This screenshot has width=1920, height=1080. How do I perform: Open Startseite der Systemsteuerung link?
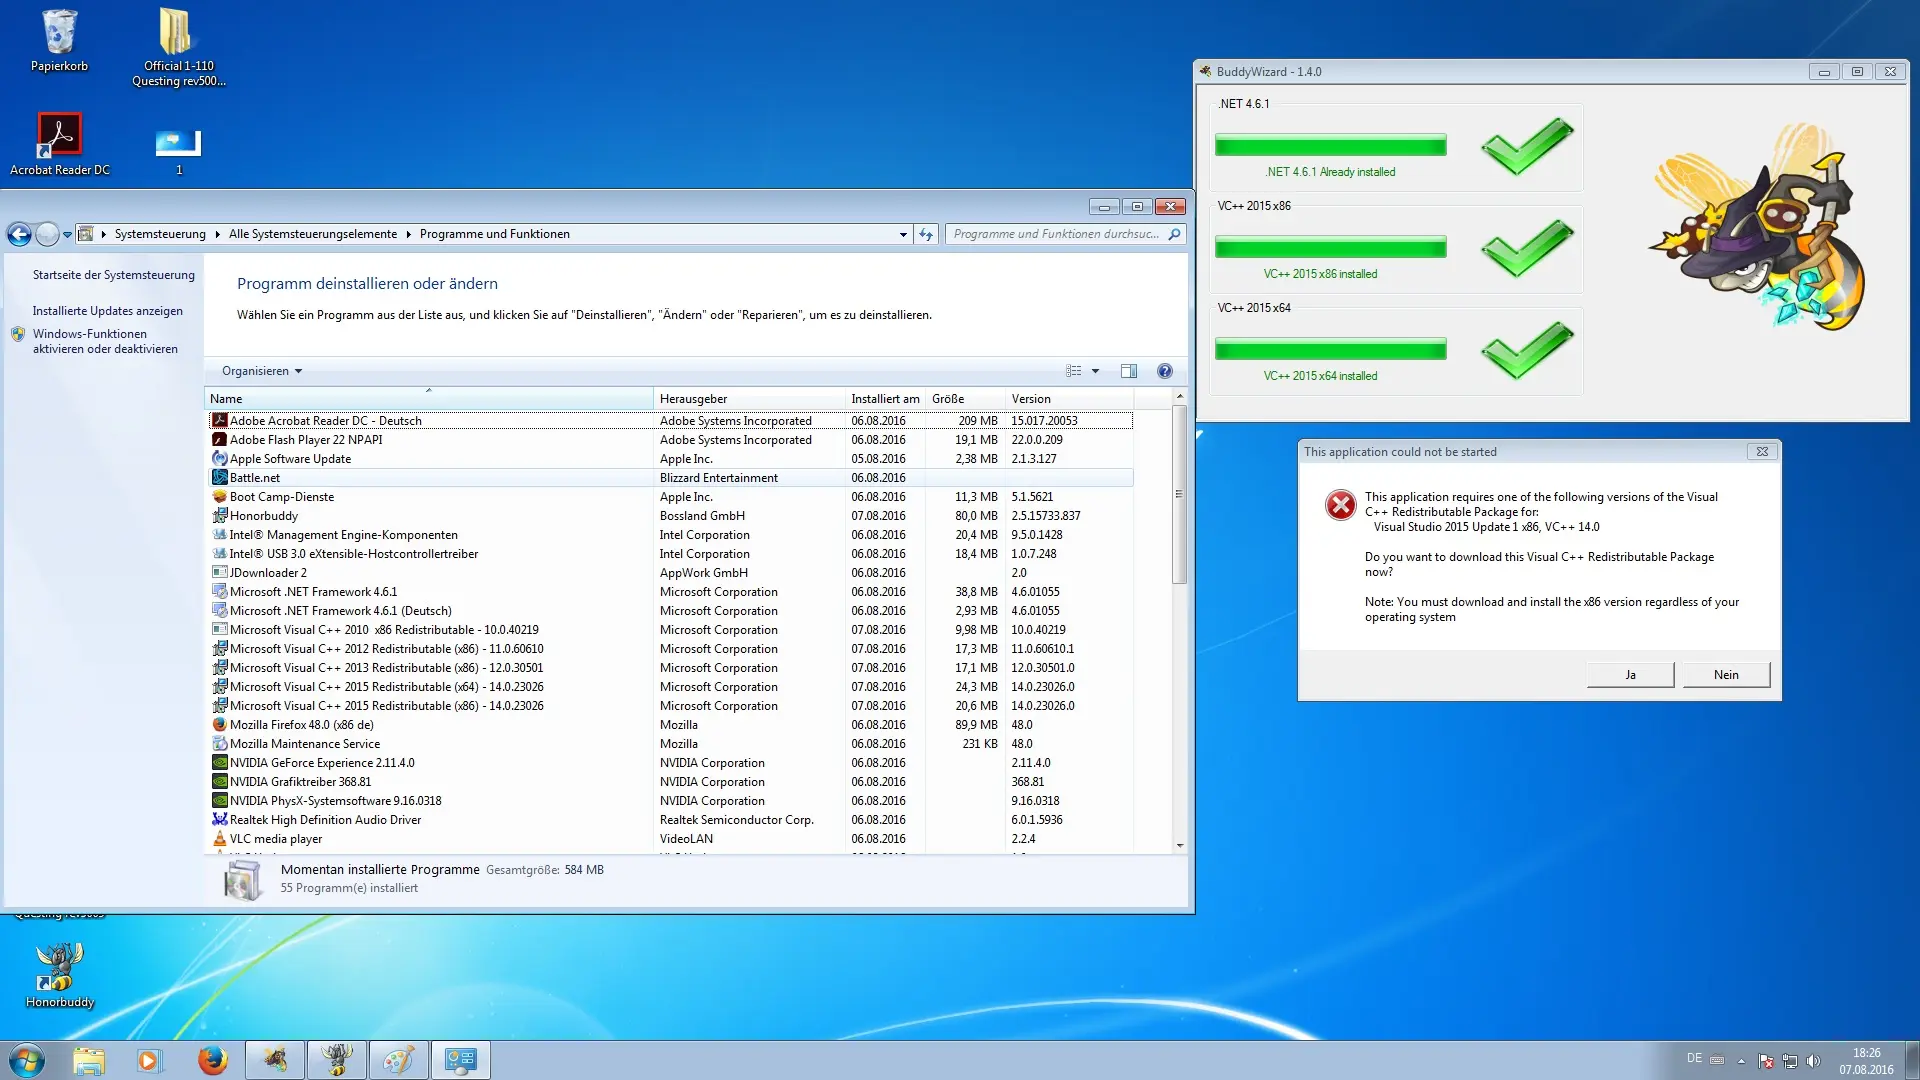point(114,275)
